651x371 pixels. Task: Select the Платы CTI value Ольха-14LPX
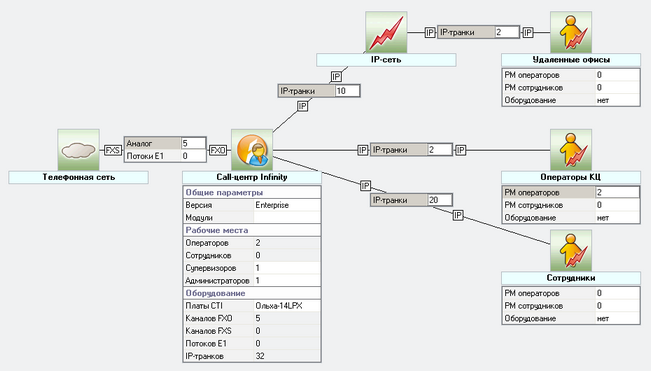coord(286,306)
